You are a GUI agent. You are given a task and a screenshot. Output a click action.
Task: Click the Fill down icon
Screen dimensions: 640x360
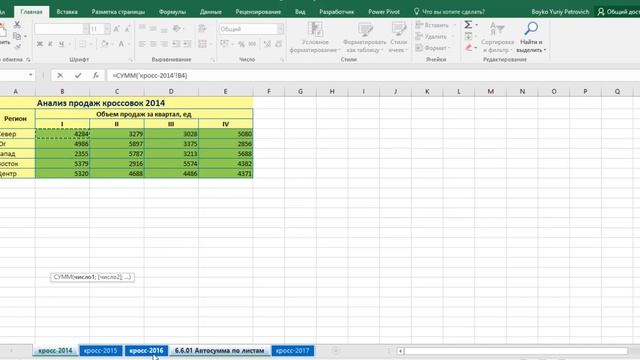pyautogui.click(x=469, y=36)
